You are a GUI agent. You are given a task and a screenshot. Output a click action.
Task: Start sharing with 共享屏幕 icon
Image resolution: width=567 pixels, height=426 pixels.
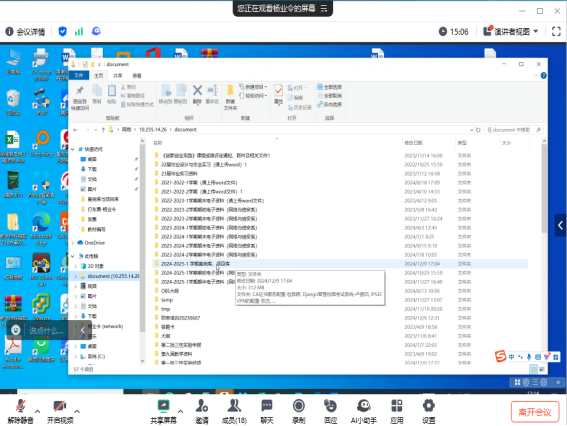pyautogui.click(x=163, y=412)
